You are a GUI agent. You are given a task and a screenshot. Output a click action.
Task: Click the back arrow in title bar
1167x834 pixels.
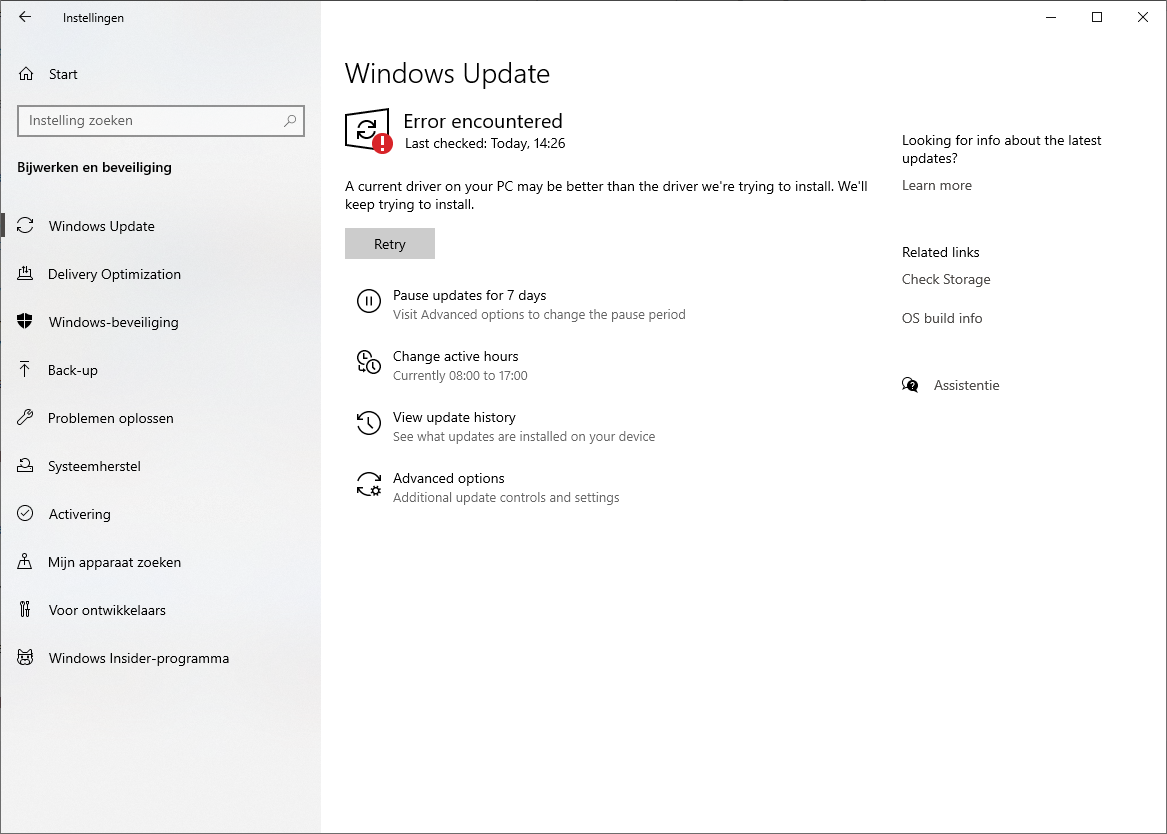tap(25, 16)
